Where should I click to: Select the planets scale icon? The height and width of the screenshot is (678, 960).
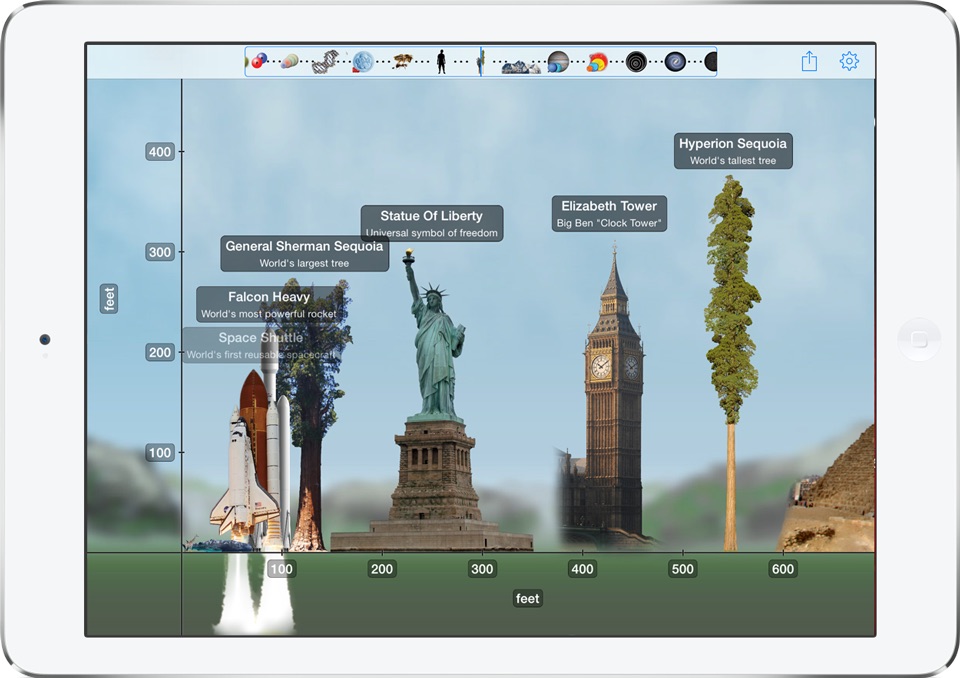click(x=557, y=62)
